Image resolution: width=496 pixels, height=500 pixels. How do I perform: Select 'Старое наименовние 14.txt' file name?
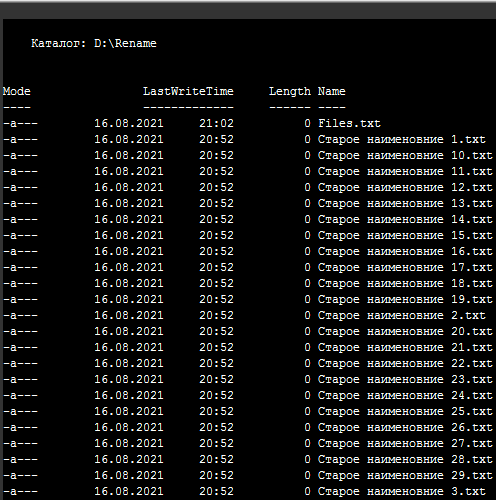point(405,219)
